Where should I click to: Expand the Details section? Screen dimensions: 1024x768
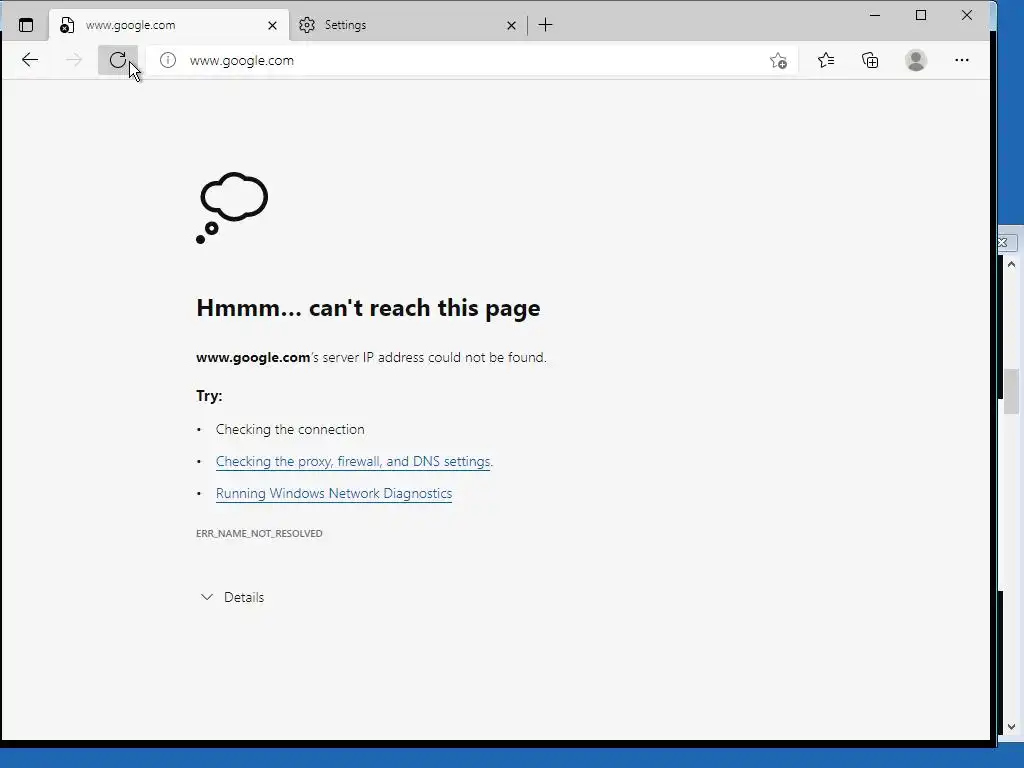[x=232, y=597]
